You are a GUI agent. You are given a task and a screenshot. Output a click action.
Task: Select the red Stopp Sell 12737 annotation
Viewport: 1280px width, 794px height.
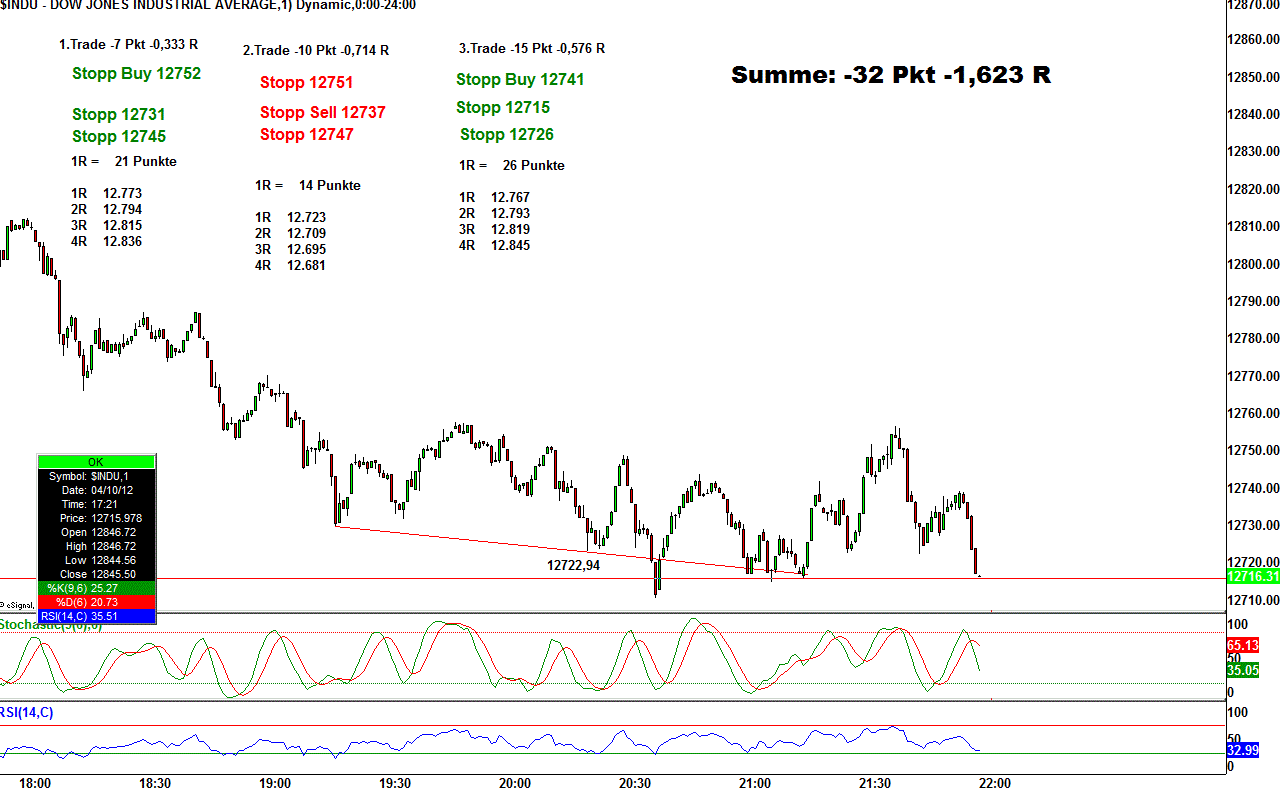point(322,112)
